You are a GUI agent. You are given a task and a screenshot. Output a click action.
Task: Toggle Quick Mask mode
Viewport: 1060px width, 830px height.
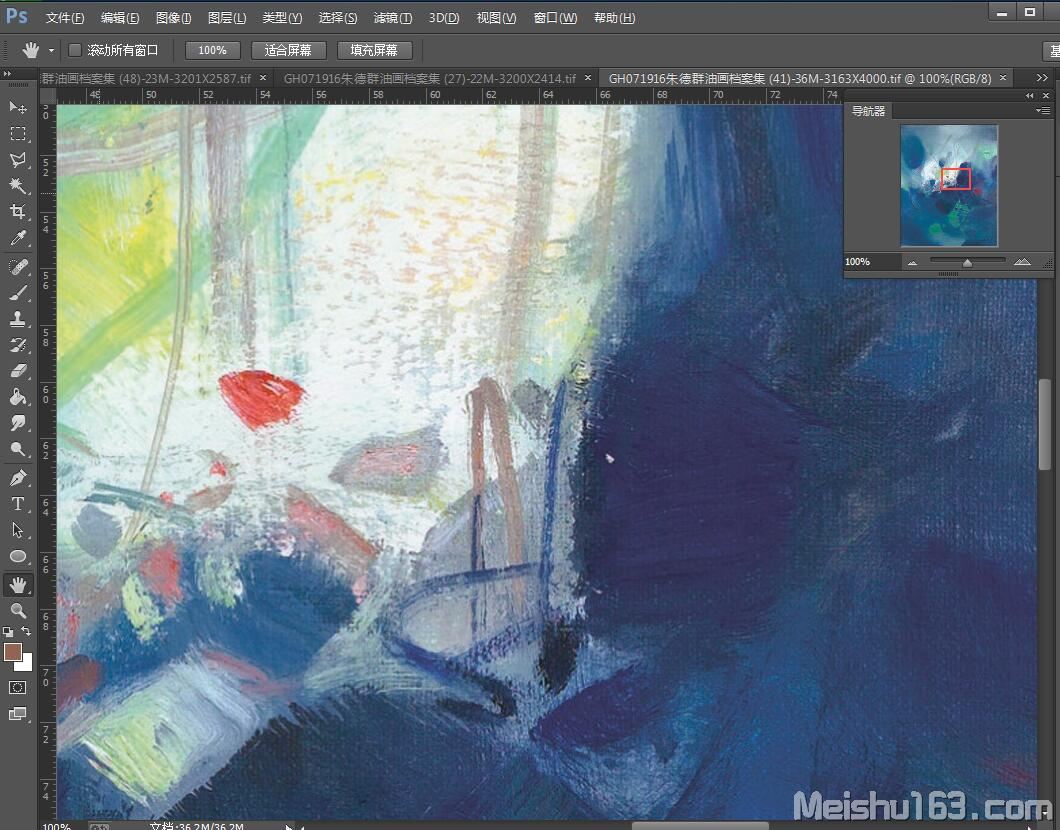click(x=18, y=687)
